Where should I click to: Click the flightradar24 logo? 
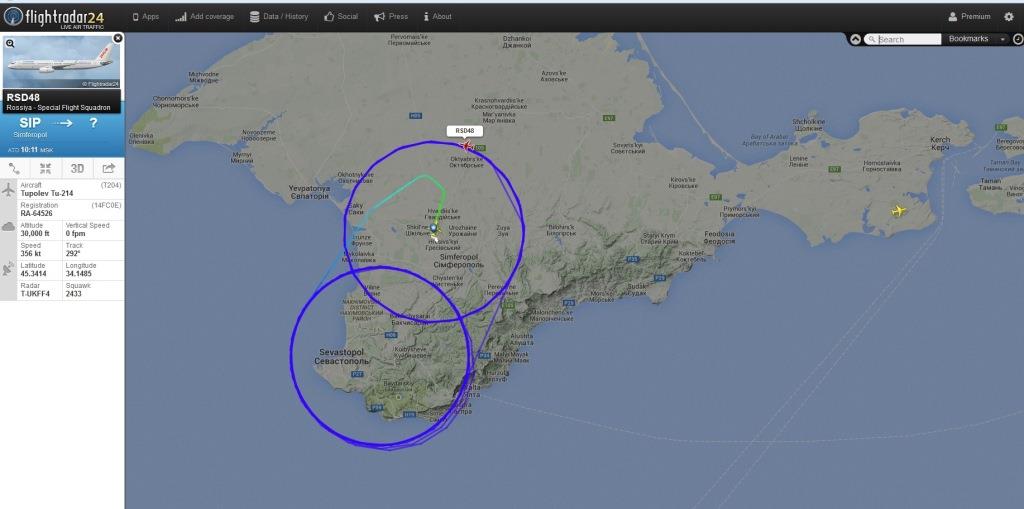54,17
